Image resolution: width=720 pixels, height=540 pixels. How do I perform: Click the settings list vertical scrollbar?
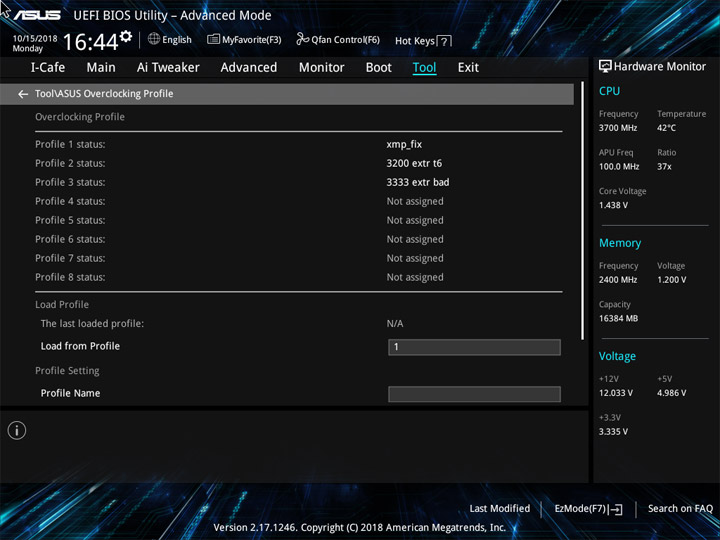583,211
